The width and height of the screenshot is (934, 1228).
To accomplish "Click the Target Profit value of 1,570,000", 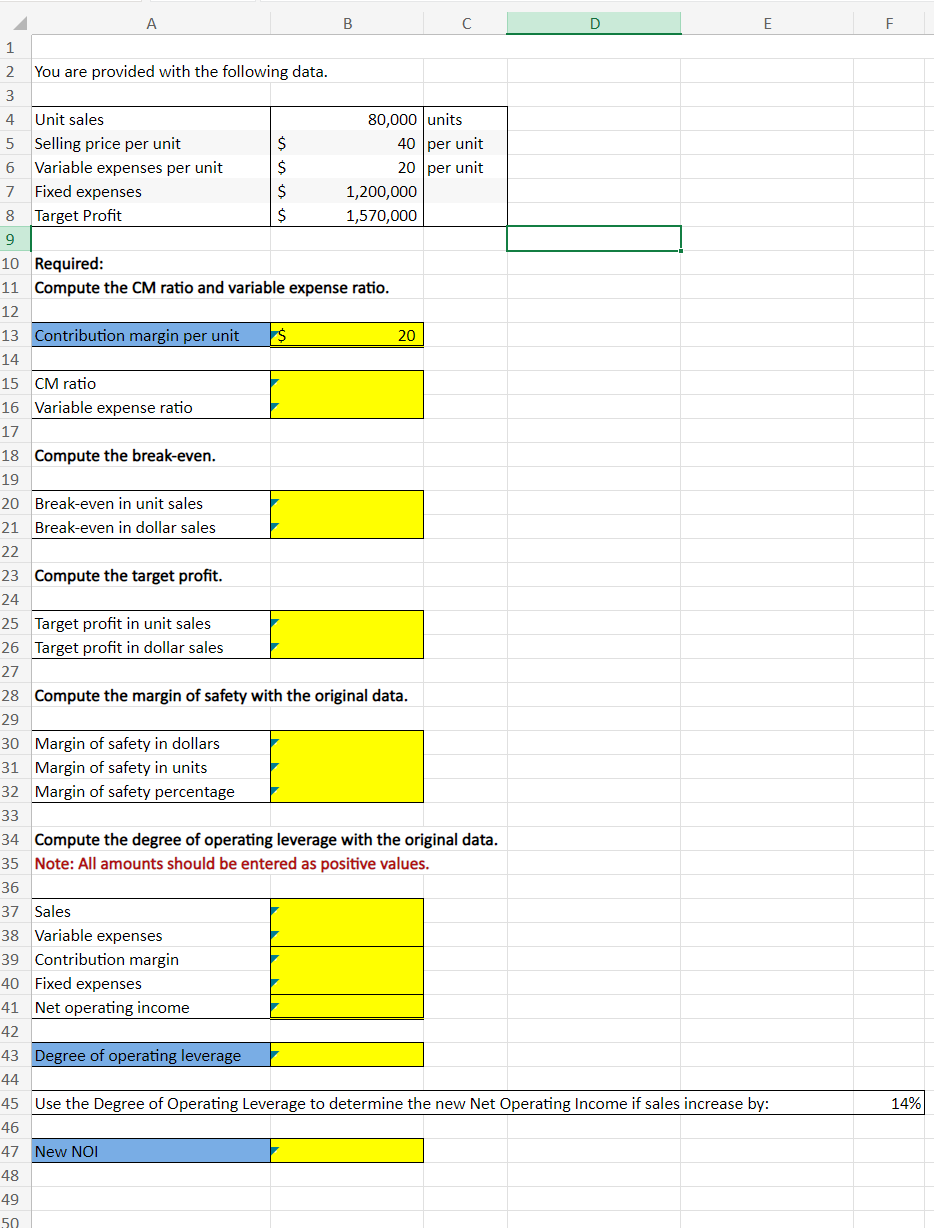I will click(x=346, y=215).
